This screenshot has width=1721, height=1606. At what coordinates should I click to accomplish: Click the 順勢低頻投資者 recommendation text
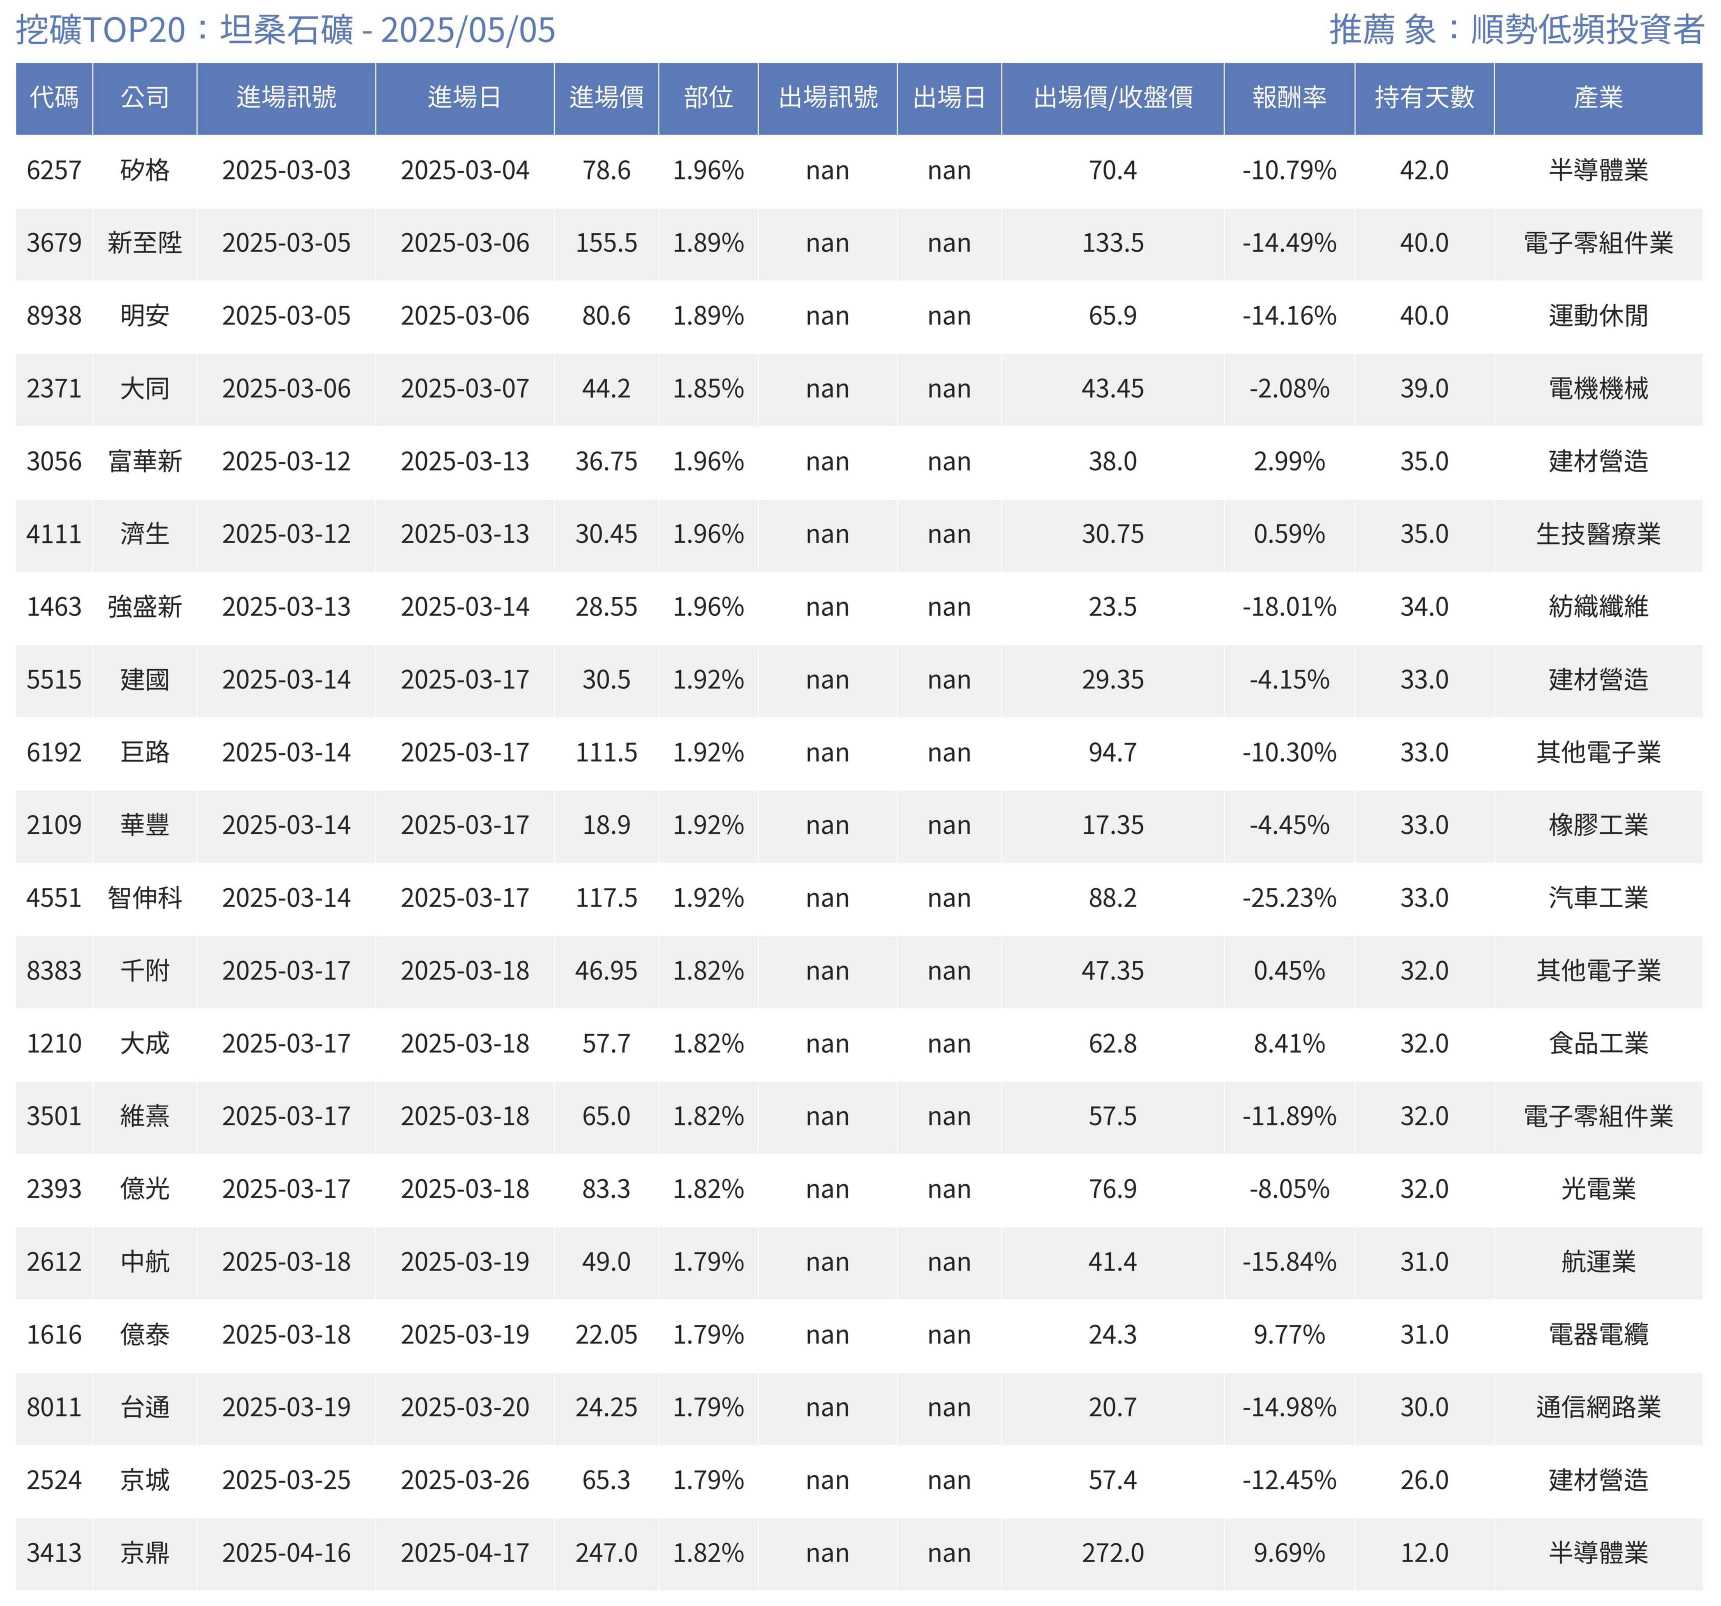pyautogui.click(x=1587, y=30)
